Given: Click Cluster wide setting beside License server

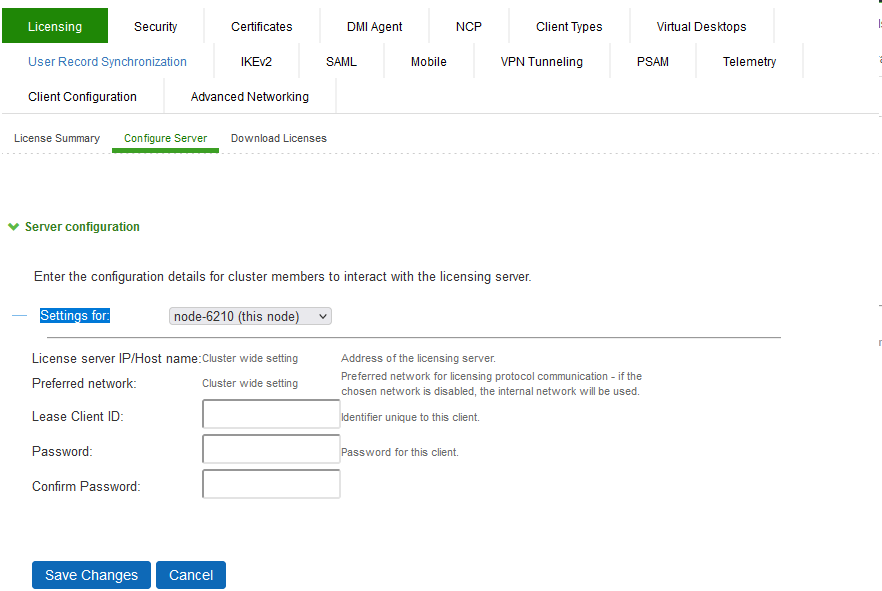Looking at the screenshot, I should pyautogui.click(x=250, y=358).
